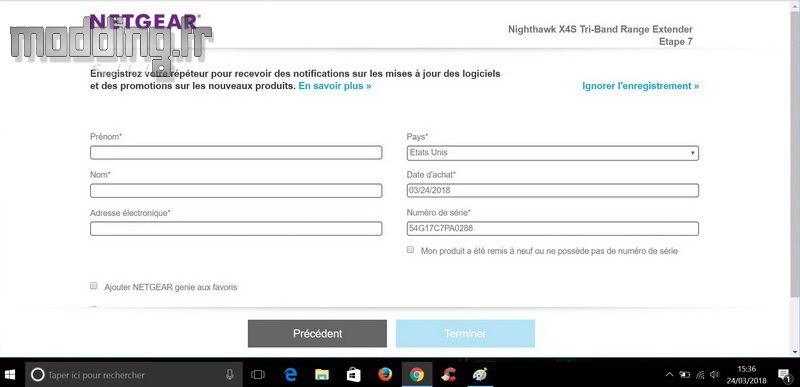This screenshot has height=387, width=800.
Task: Click the Cortana circle search icon
Action: coord(37,375)
